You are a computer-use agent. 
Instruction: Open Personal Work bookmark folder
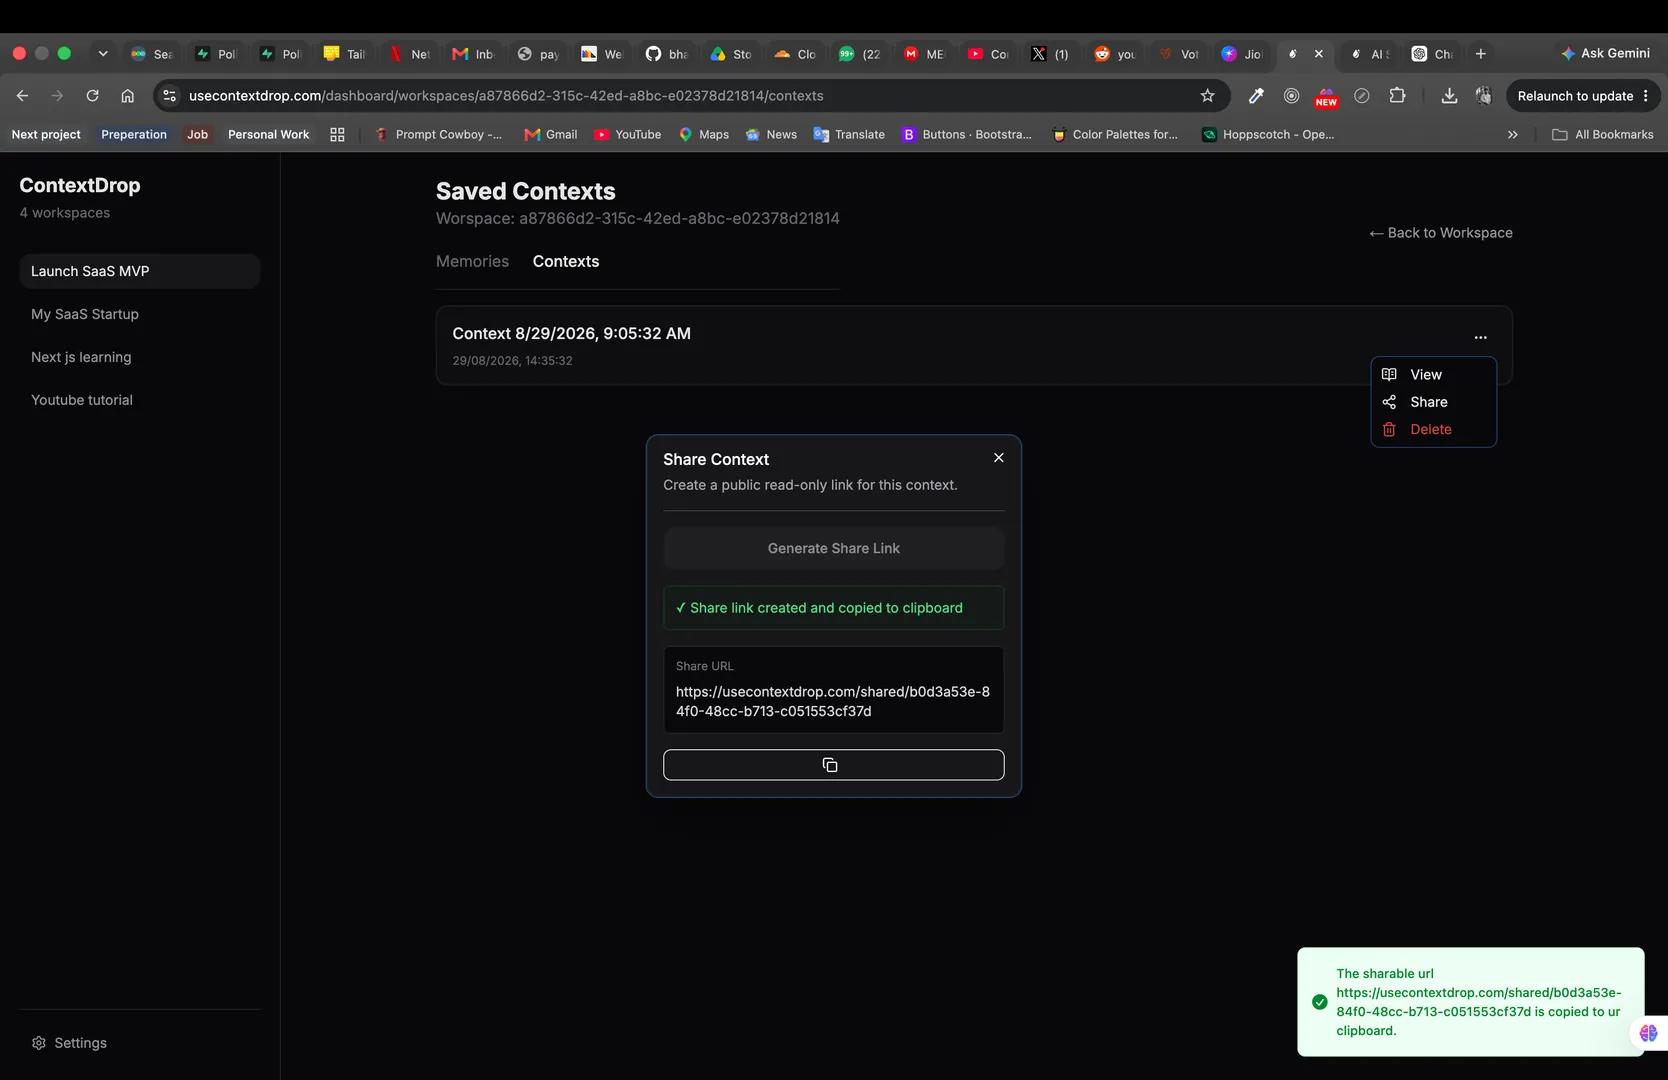(268, 134)
